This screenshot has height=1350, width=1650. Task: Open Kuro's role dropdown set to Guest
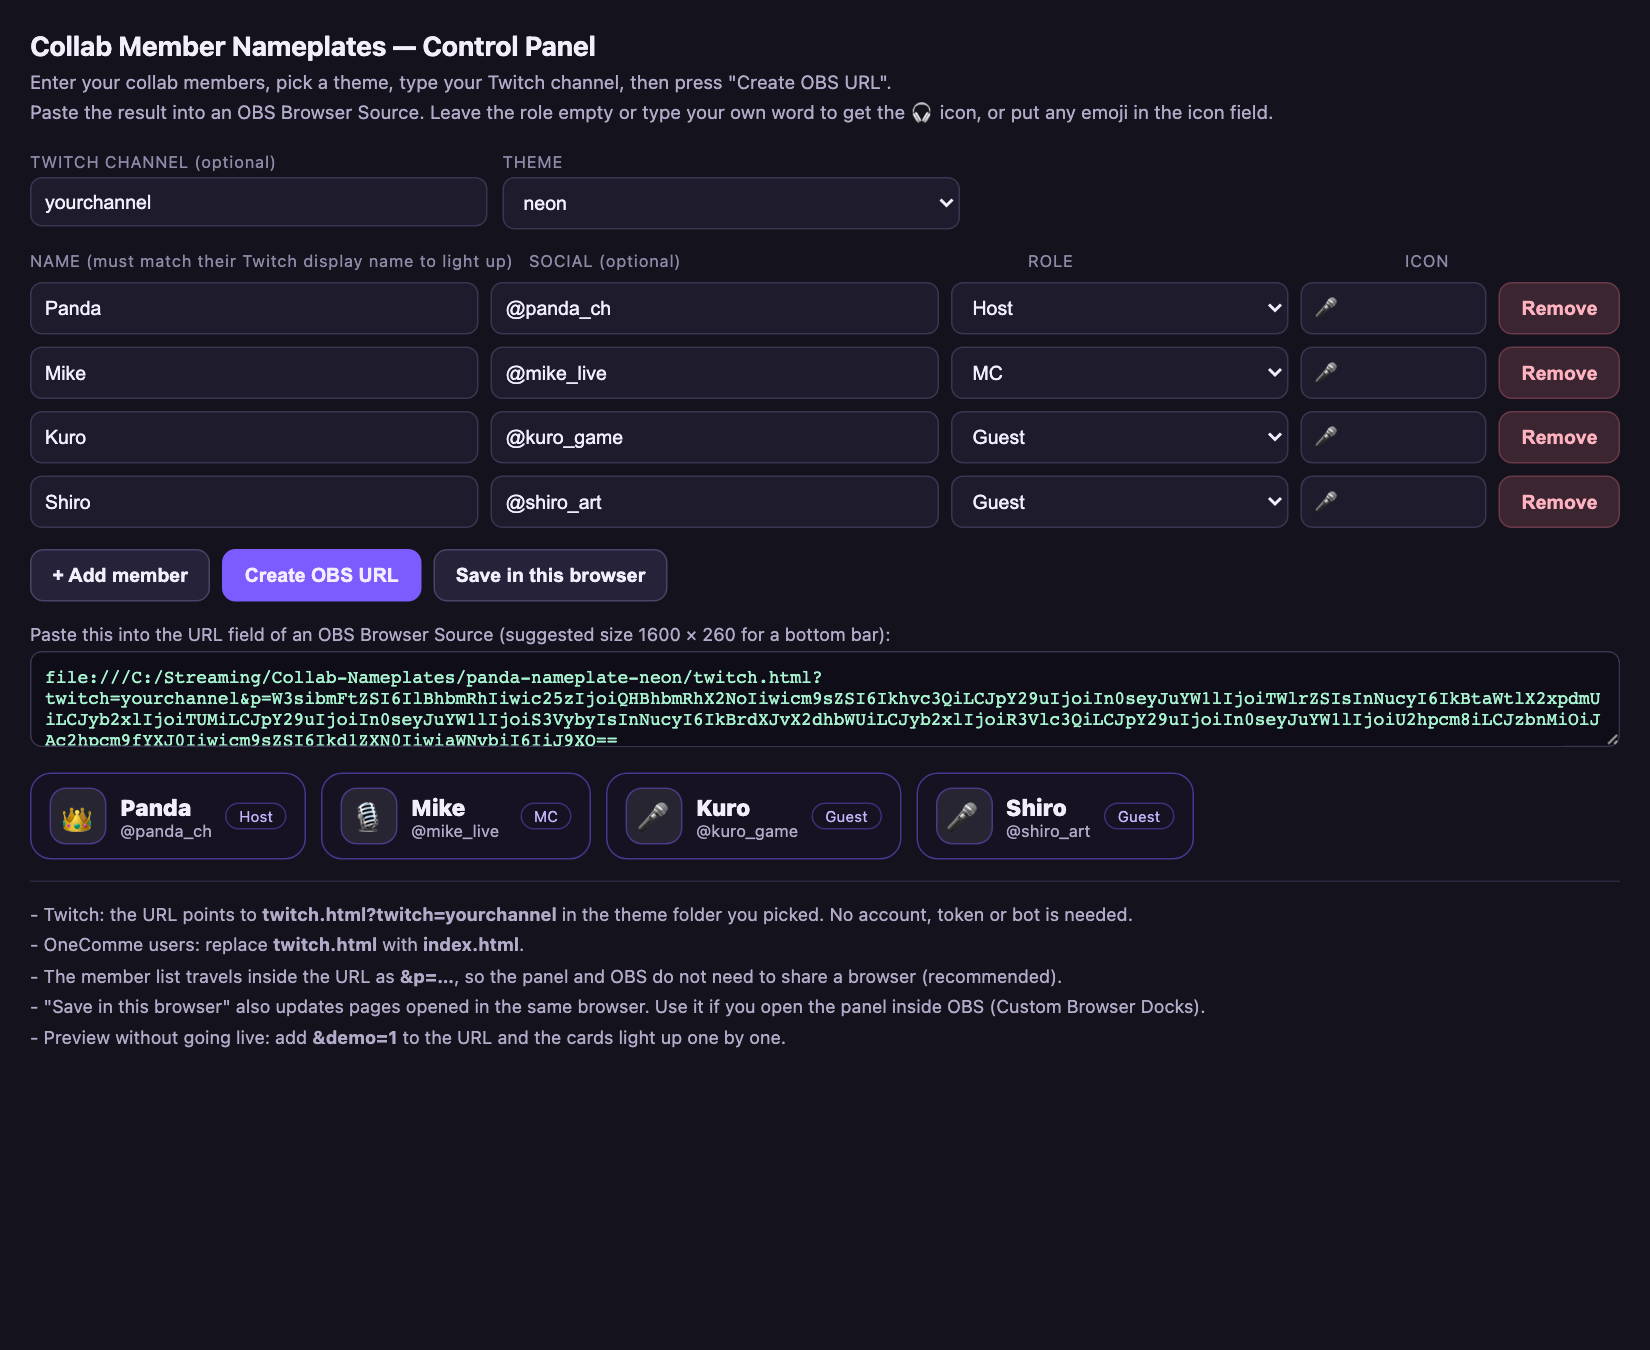coord(1119,437)
